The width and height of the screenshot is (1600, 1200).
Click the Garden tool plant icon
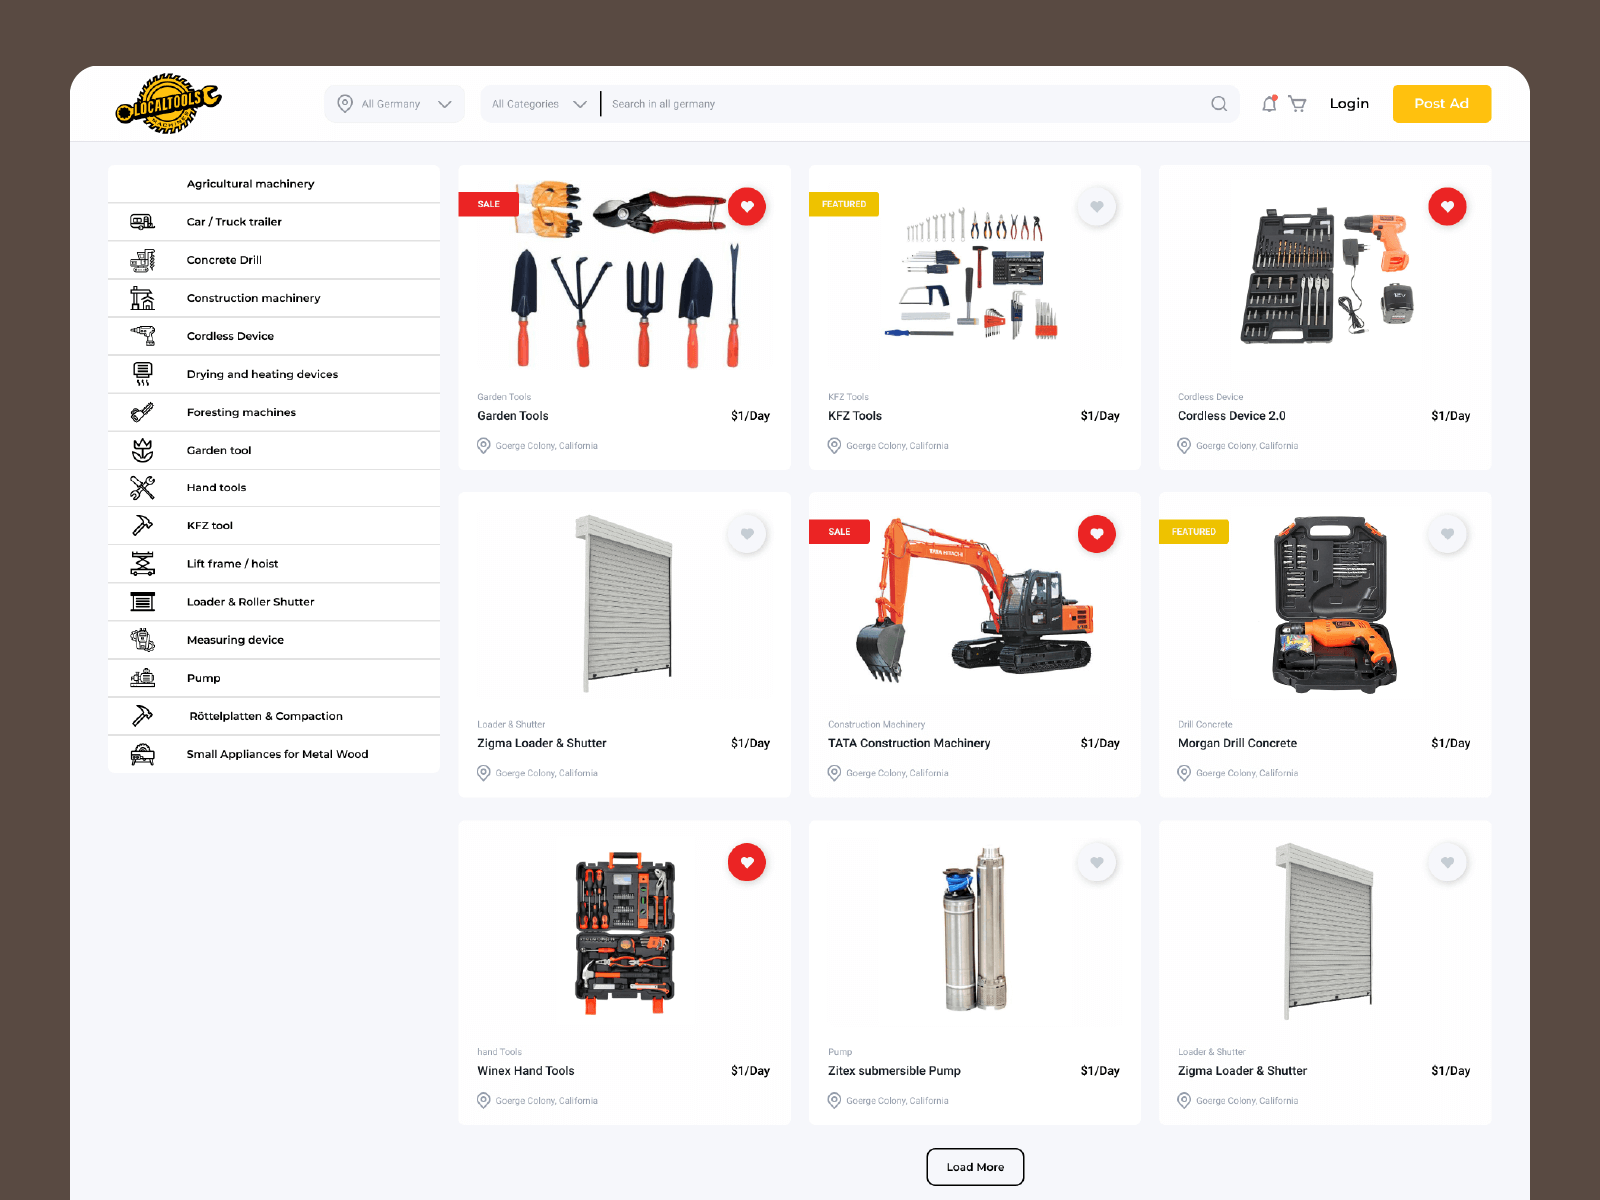pyautogui.click(x=143, y=450)
